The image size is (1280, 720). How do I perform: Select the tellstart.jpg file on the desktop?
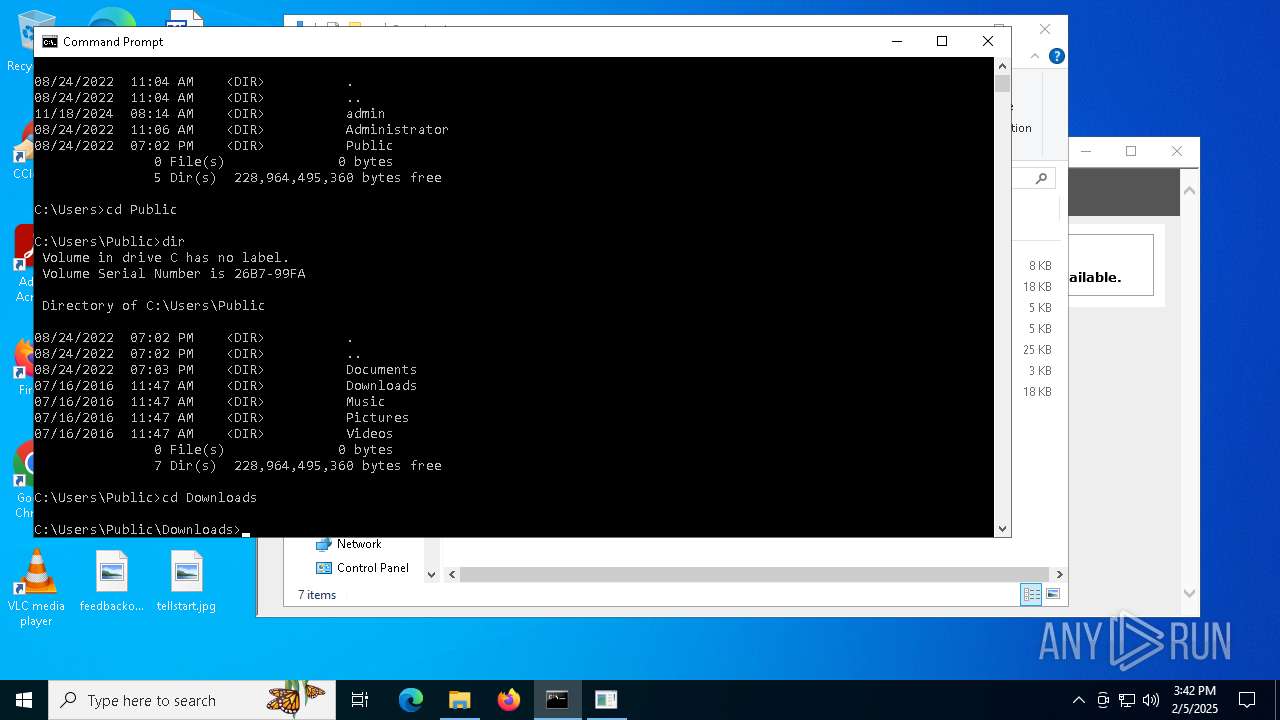[186, 582]
